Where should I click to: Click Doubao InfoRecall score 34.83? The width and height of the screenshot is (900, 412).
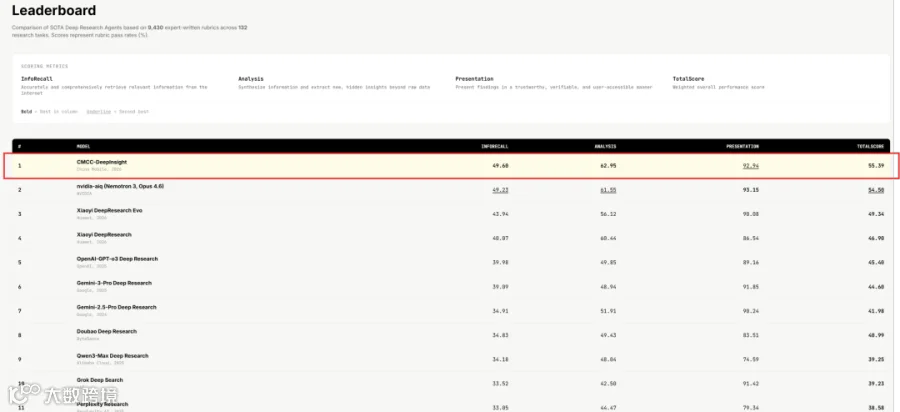coord(501,335)
